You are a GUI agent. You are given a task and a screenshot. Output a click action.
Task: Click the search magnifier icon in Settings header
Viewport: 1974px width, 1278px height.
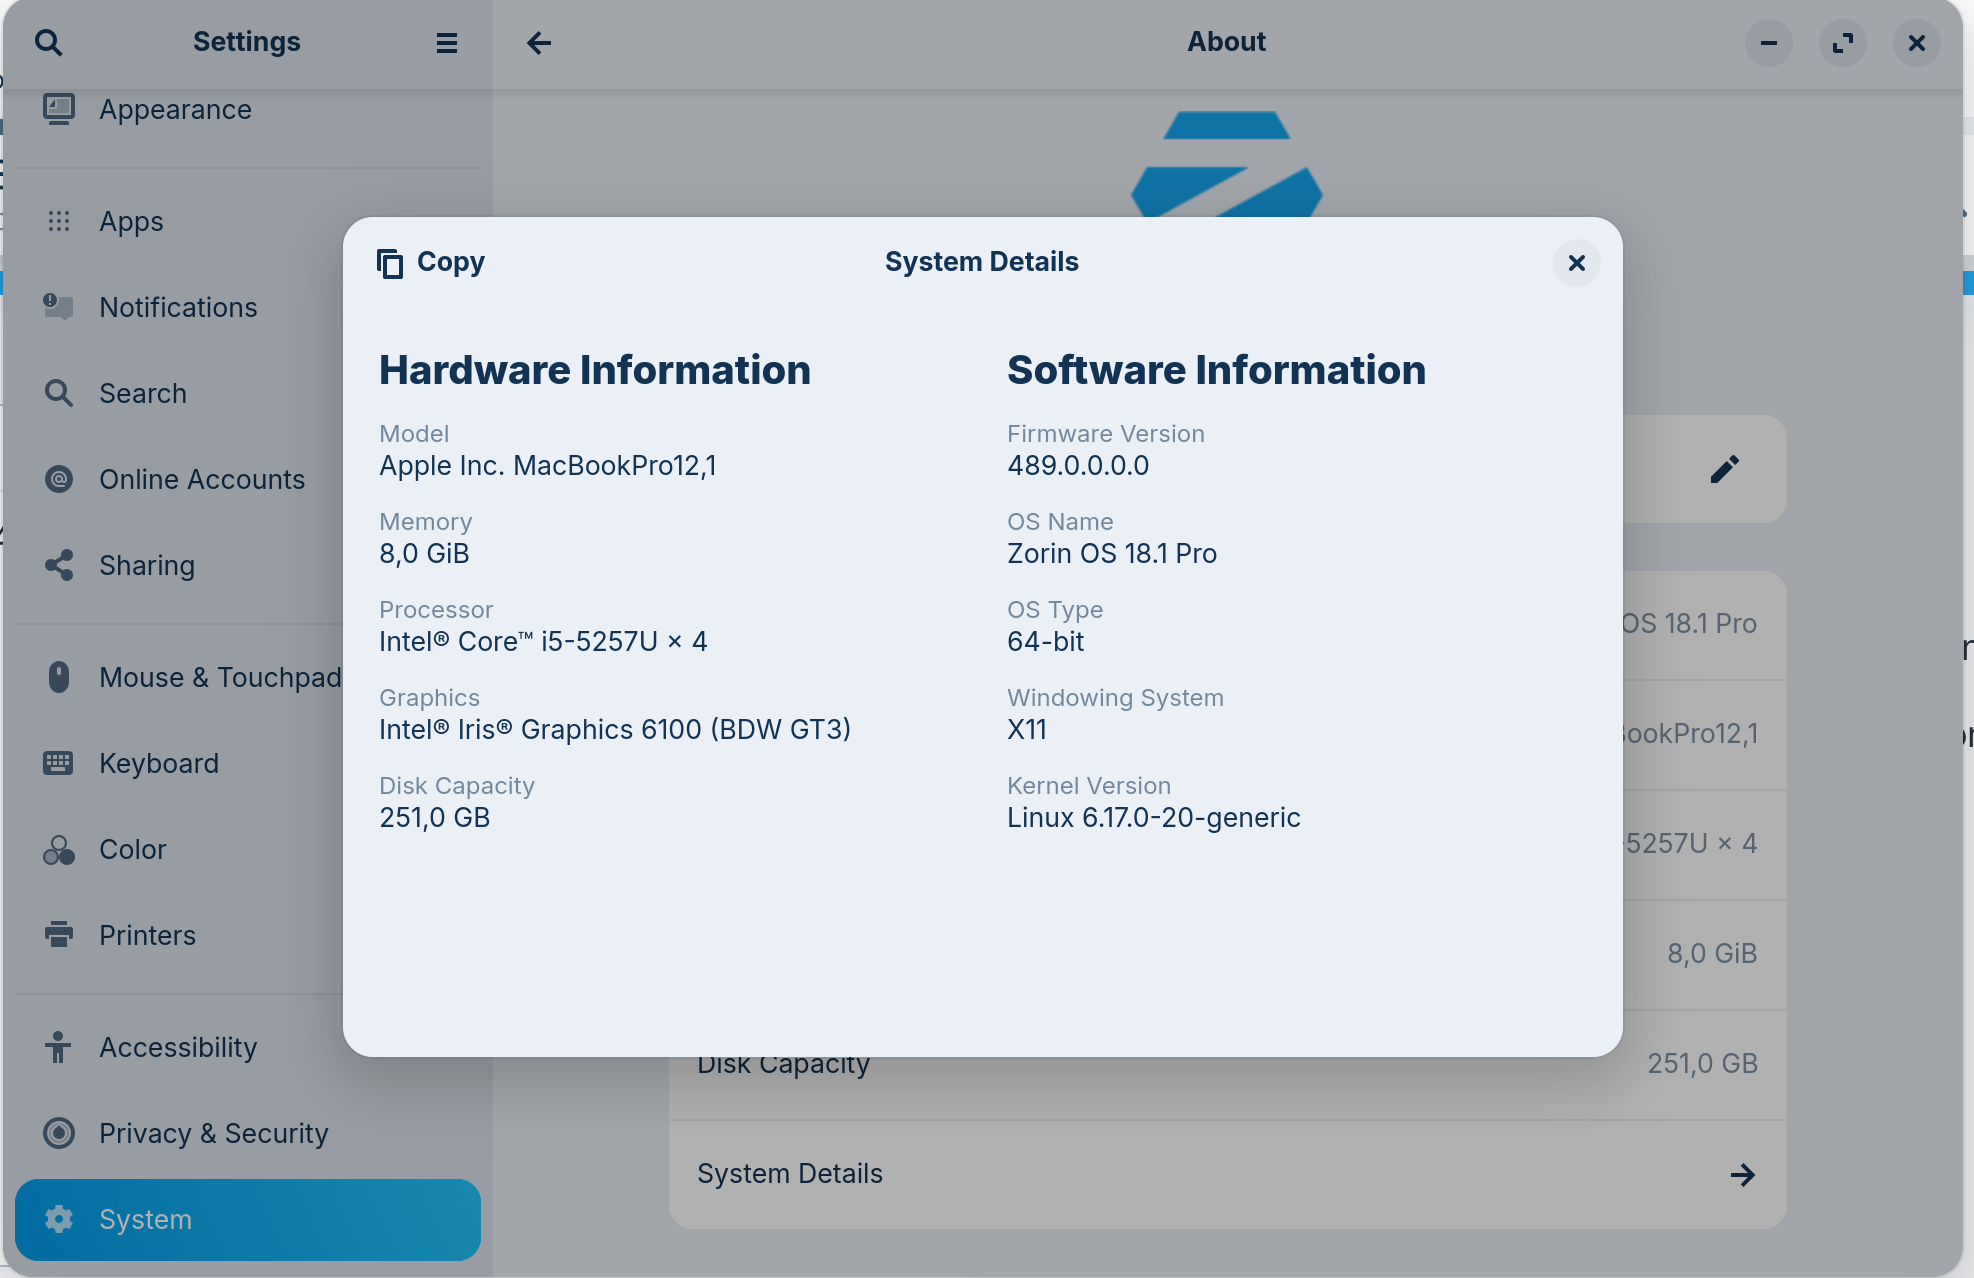tap(48, 42)
